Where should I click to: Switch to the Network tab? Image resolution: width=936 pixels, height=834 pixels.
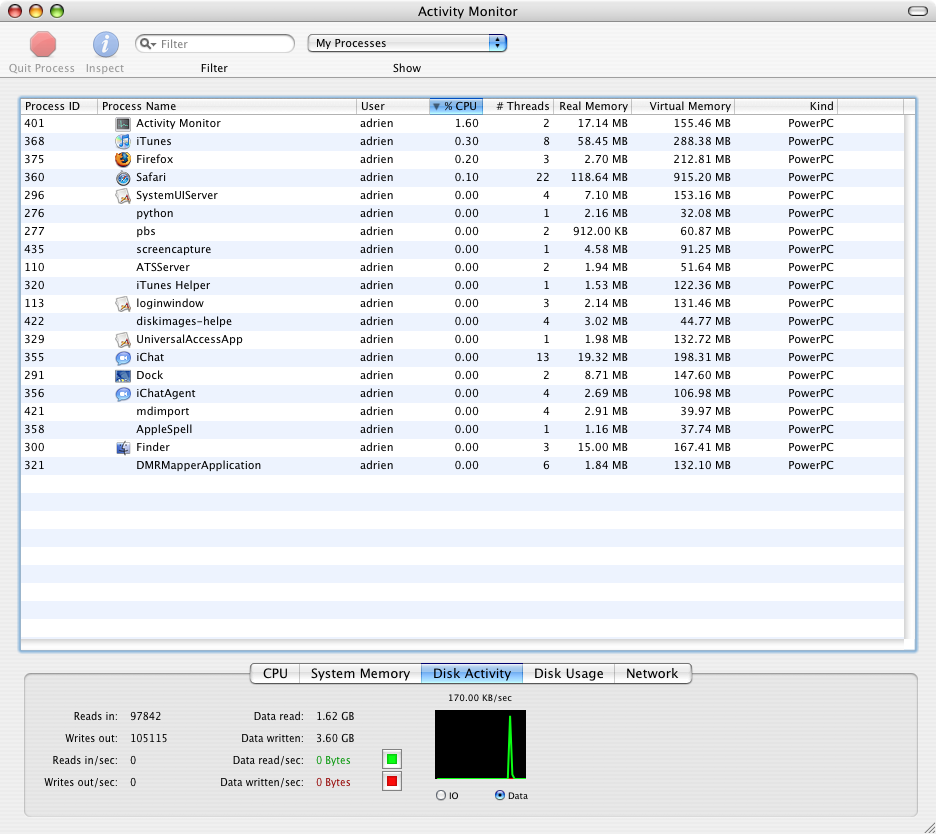[x=652, y=673]
